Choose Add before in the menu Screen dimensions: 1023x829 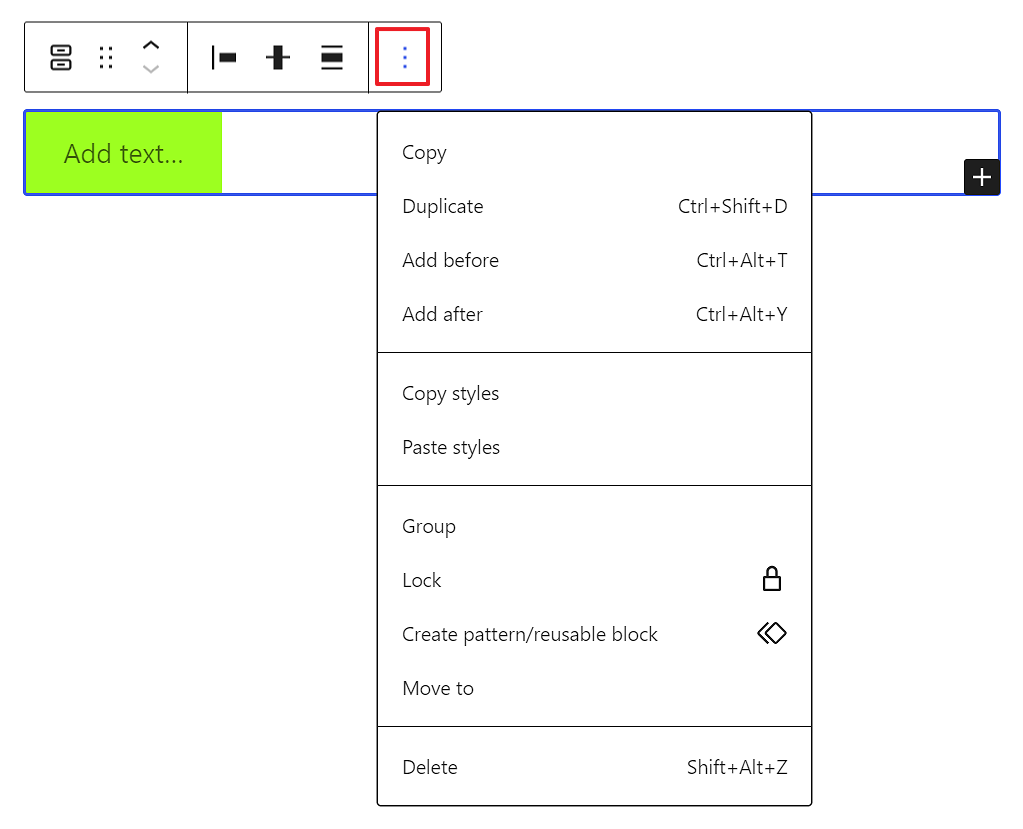tap(450, 260)
